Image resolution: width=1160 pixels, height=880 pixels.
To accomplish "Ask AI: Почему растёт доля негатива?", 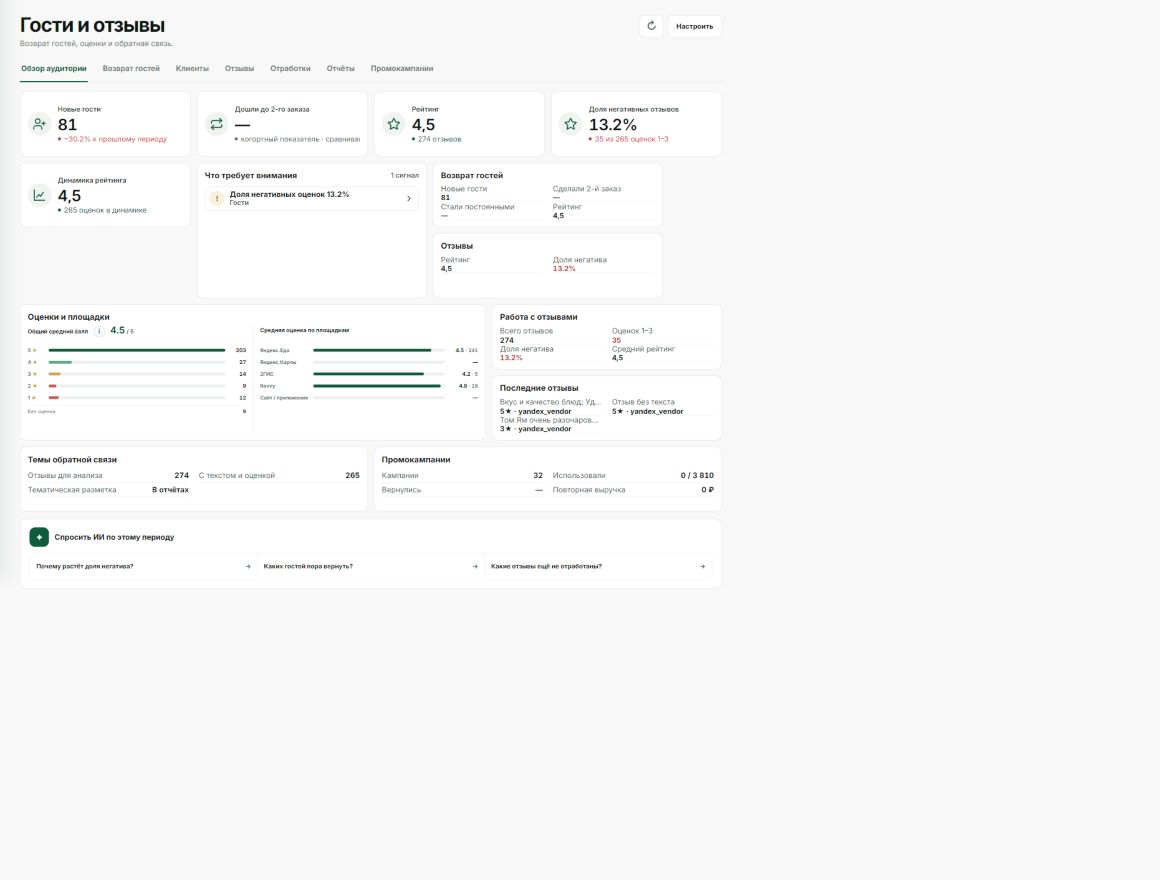I will pyautogui.click(x=144, y=566).
